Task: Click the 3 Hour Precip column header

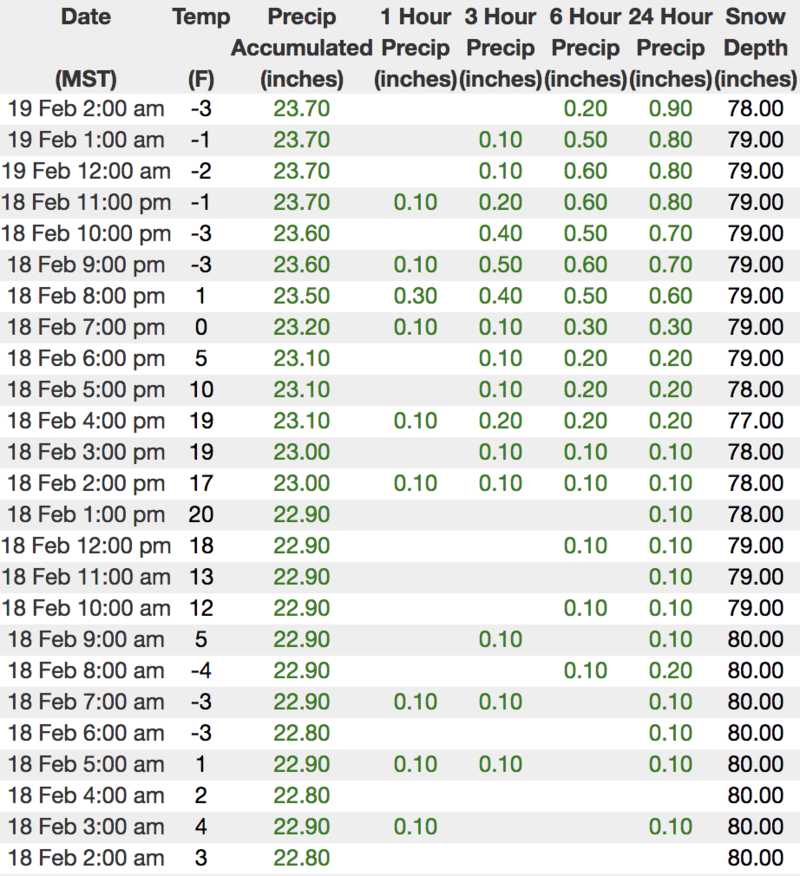Action: coord(500,47)
